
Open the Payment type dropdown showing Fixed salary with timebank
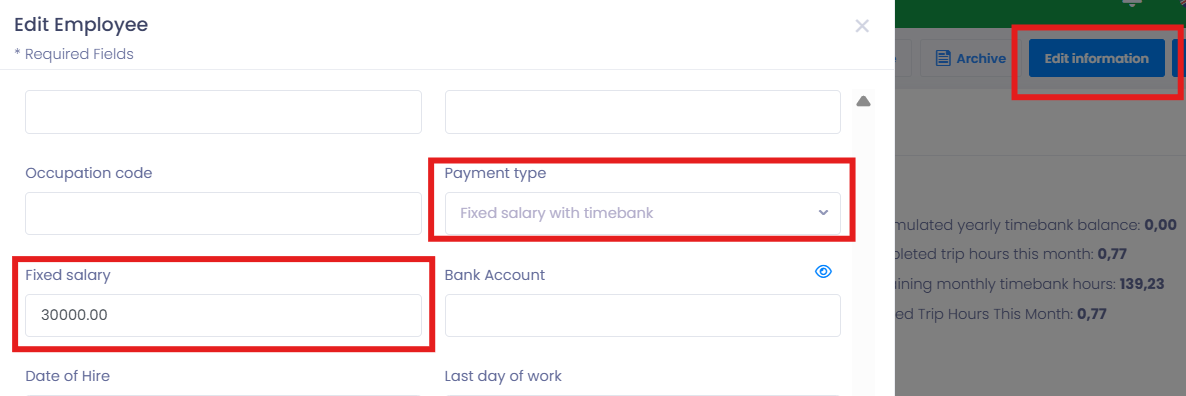[642, 213]
